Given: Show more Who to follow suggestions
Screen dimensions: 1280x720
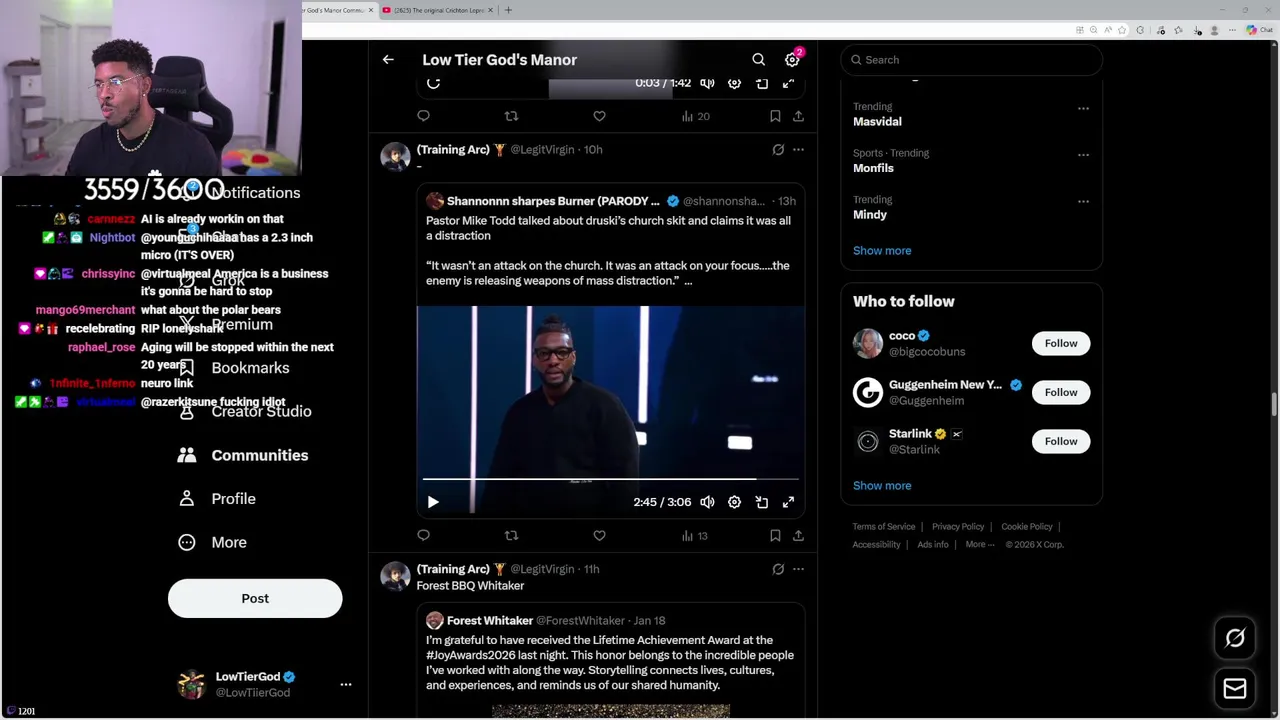Looking at the screenshot, I should point(882,486).
